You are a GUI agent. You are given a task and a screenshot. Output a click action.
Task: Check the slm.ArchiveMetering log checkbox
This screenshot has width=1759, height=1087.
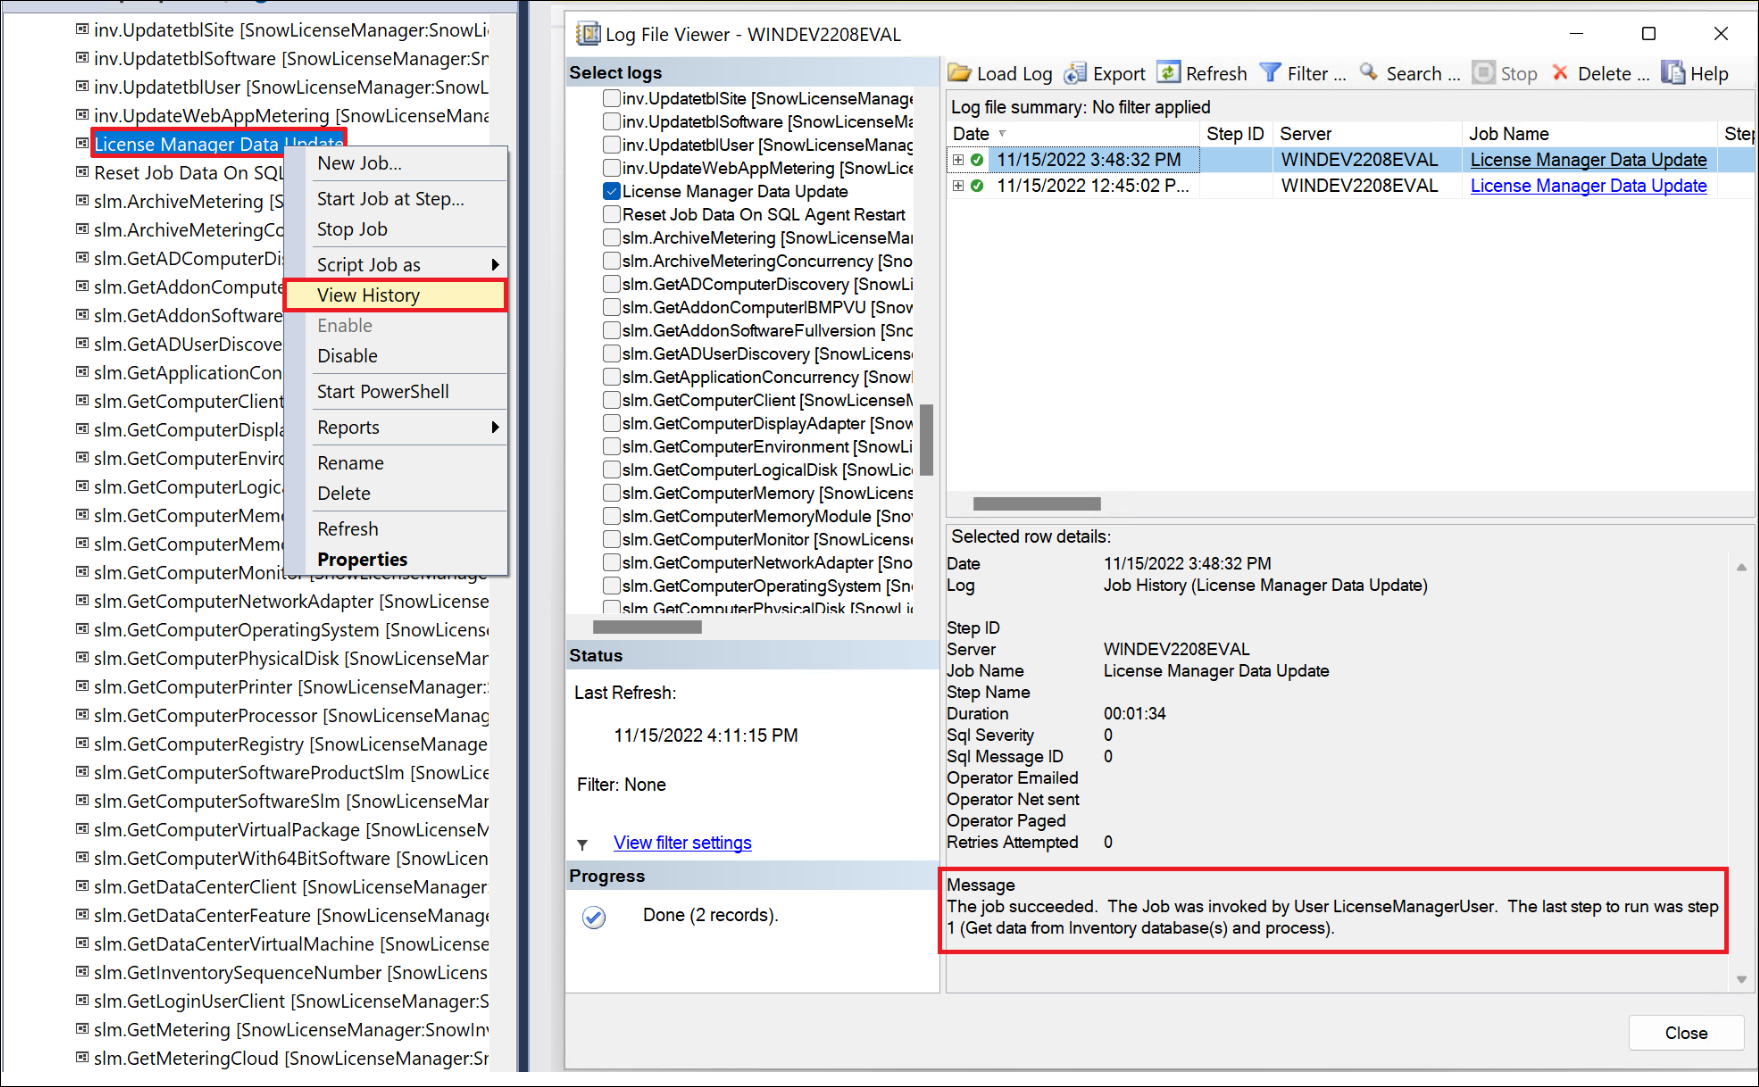(612, 237)
